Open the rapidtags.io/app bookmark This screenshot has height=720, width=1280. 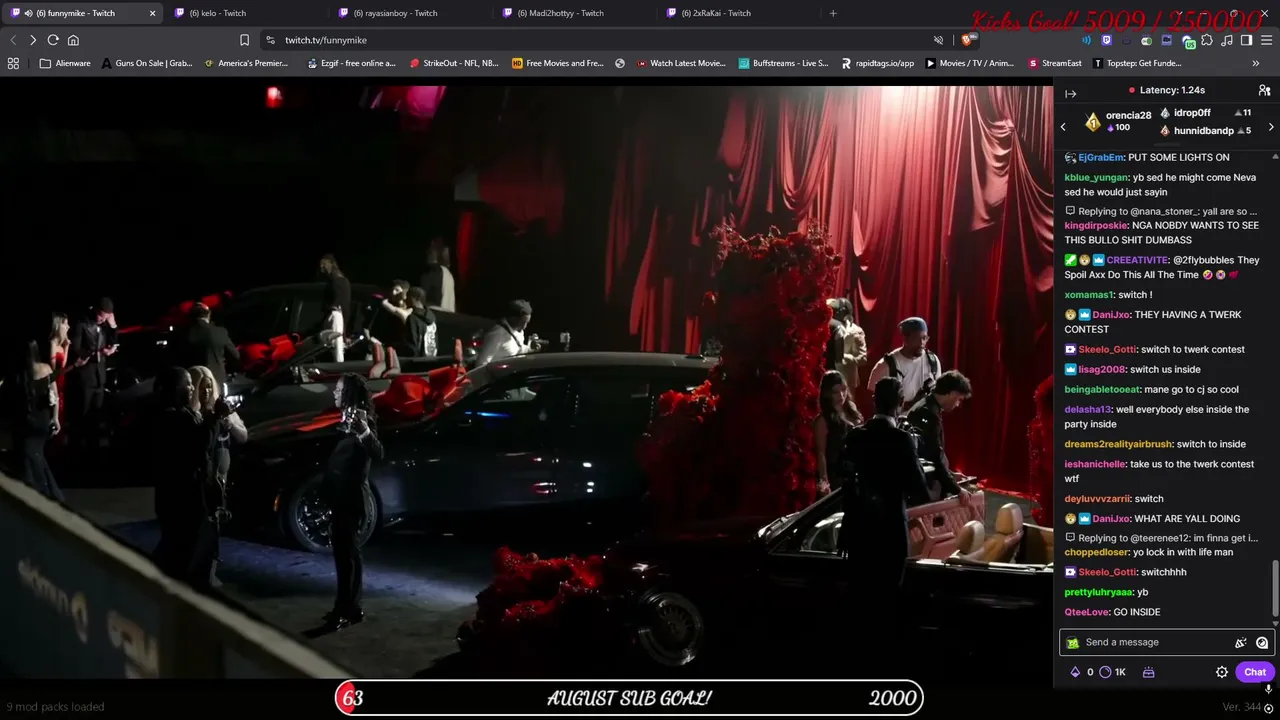878,63
